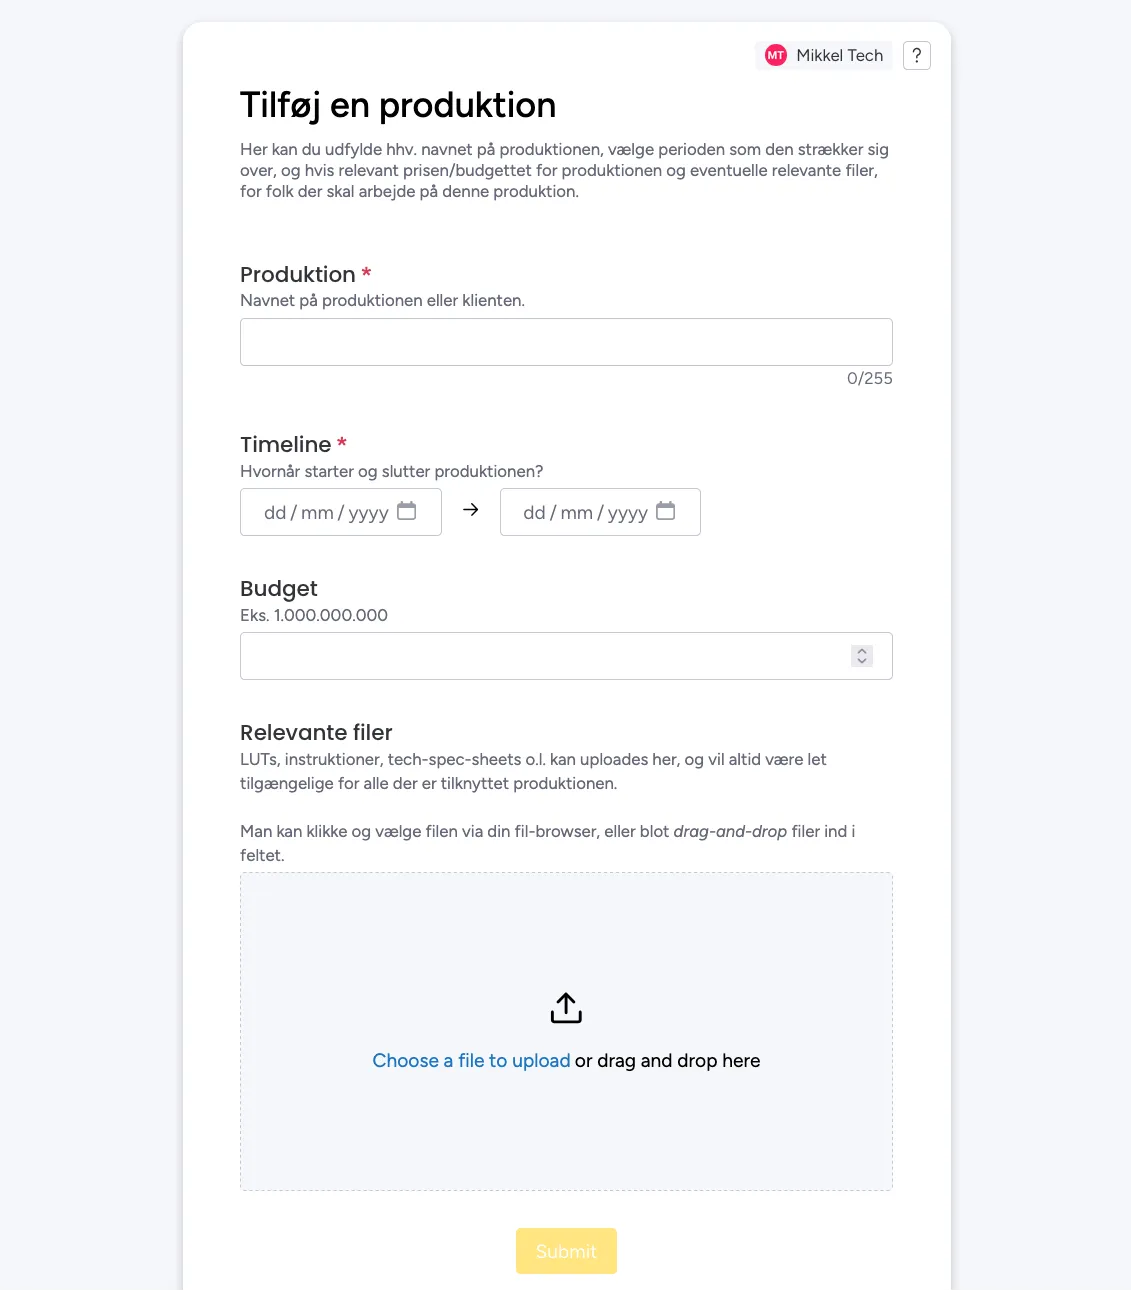Focus the Budget number field
The width and height of the screenshot is (1131, 1291).
point(540,656)
